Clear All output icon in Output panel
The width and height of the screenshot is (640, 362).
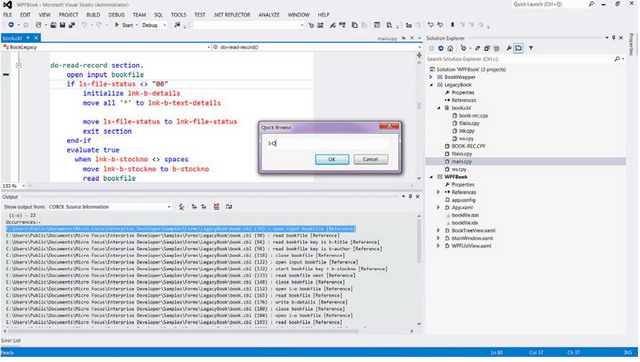[216, 207]
